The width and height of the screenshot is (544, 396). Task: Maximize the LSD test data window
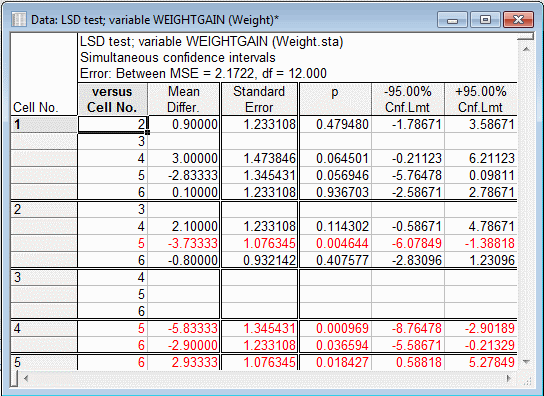tap(485, 19)
